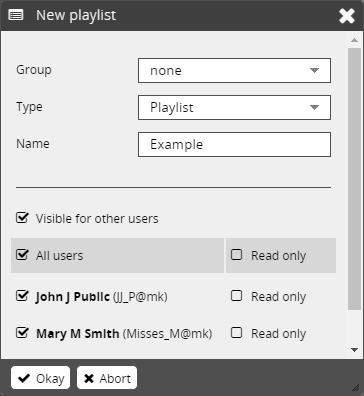Image resolution: width=364 pixels, height=396 pixels.
Task: Click the Group dropdown arrow
Action: 314,70
